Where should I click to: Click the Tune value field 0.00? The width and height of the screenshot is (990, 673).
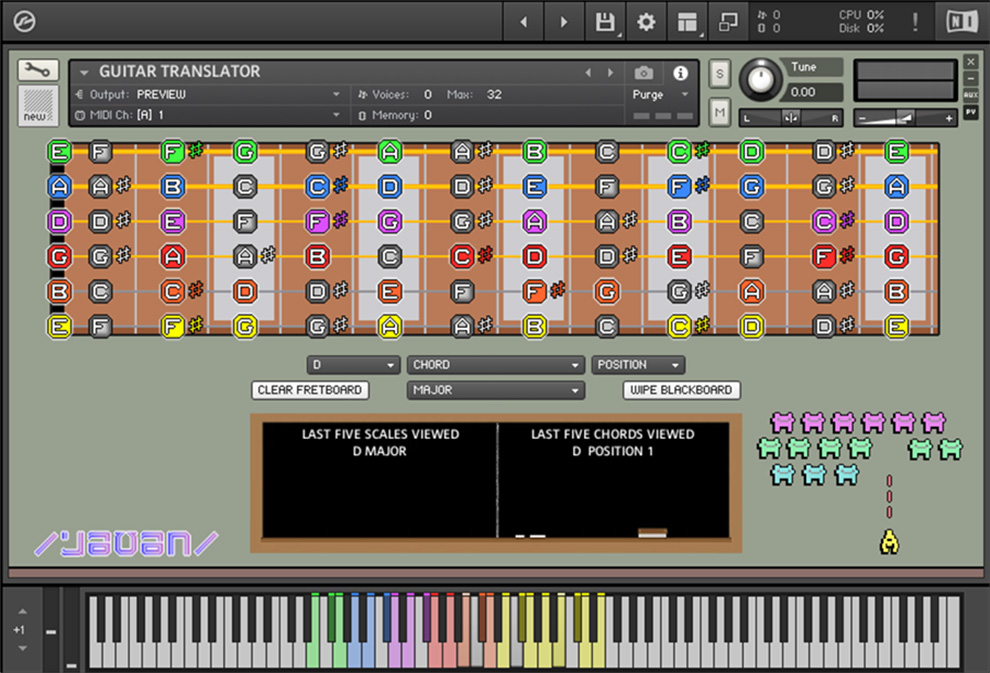pos(813,92)
